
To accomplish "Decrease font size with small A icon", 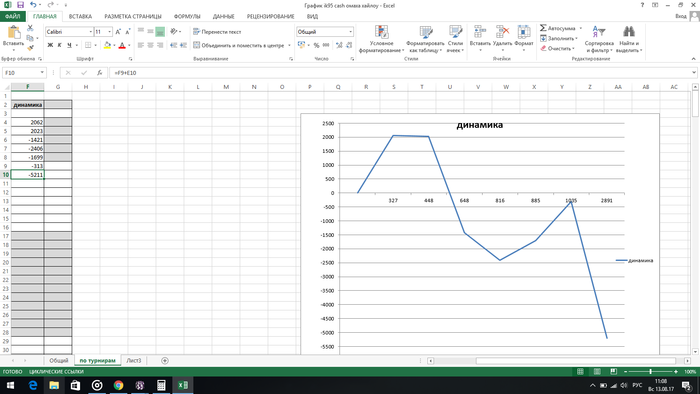I will point(128,32).
